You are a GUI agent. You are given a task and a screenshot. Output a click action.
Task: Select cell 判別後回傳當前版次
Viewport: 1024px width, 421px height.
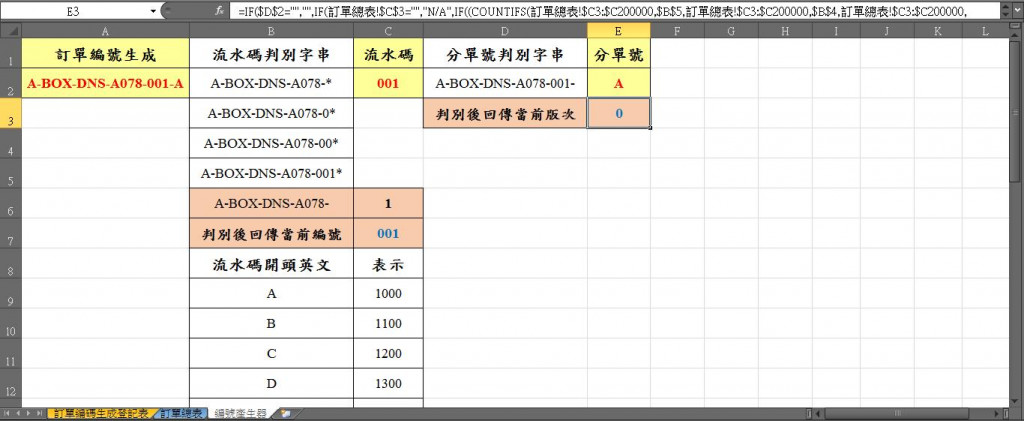[505, 114]
